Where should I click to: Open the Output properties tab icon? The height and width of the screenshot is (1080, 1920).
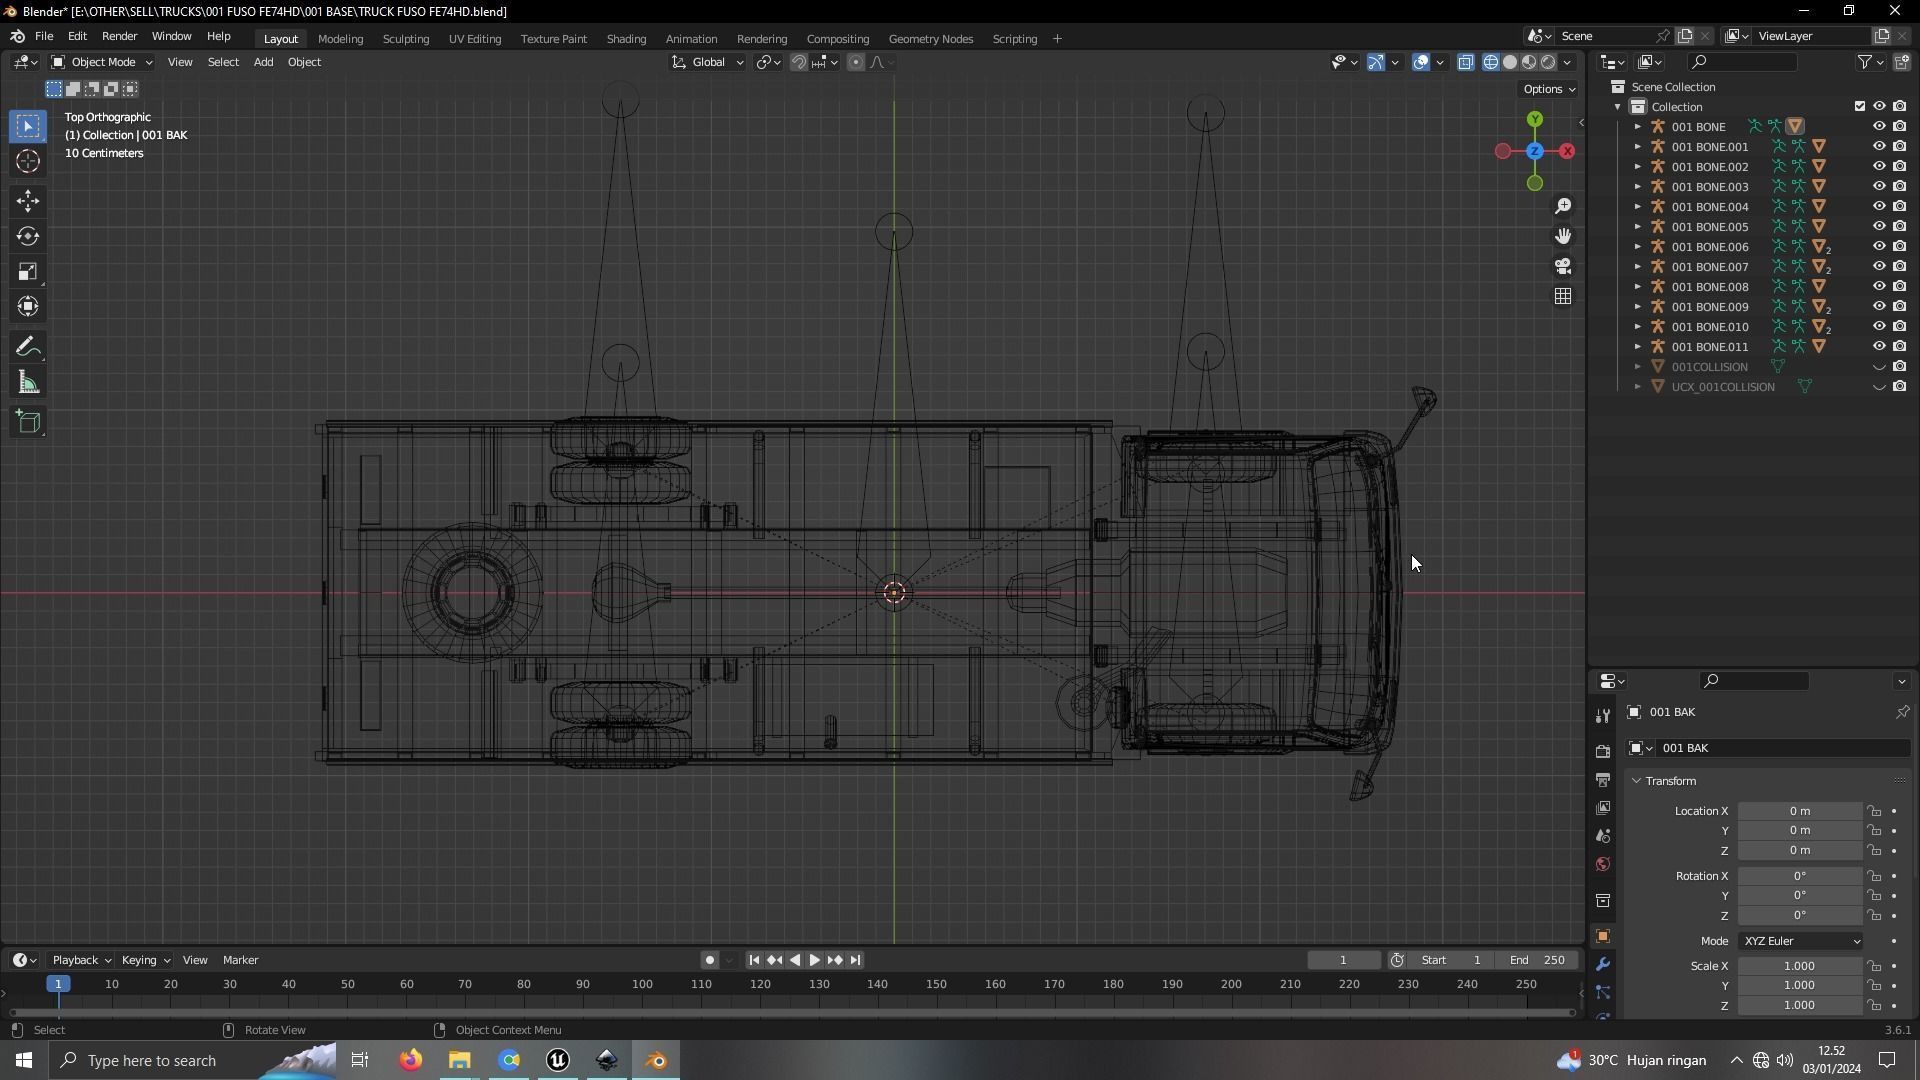[x=1603, y=780]
